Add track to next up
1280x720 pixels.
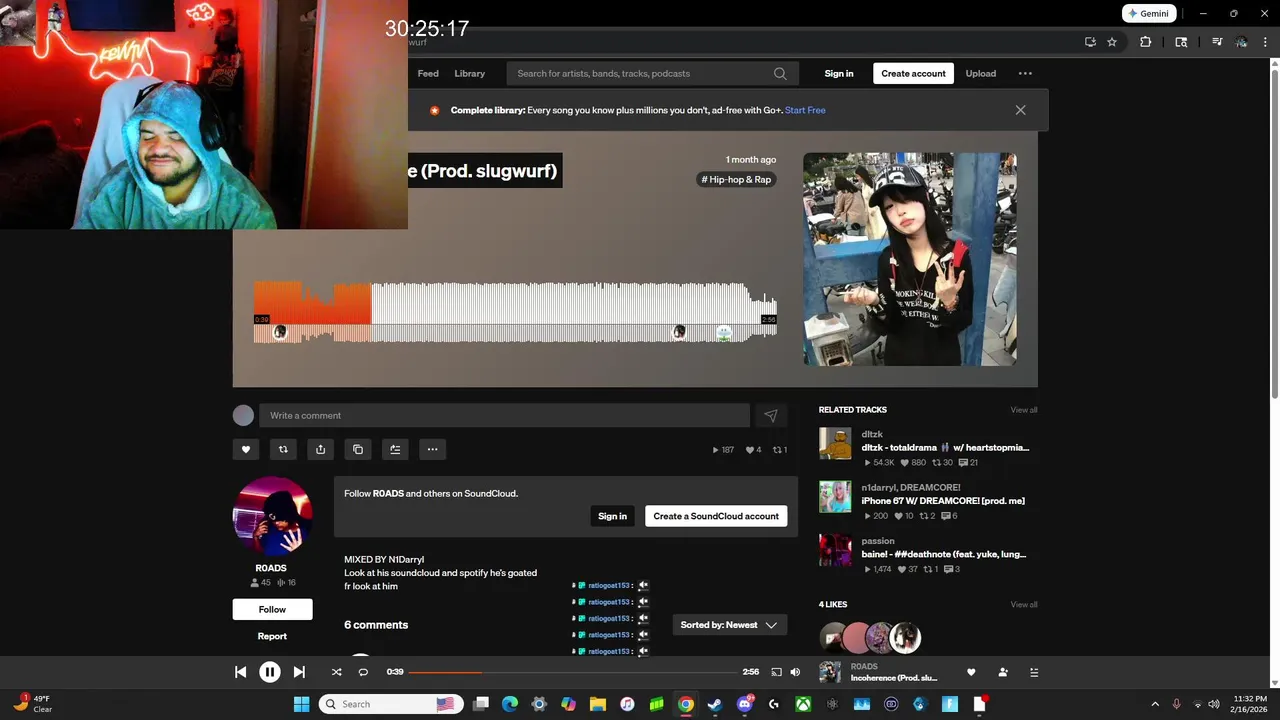pyautogui.click(x=395, y=449)
